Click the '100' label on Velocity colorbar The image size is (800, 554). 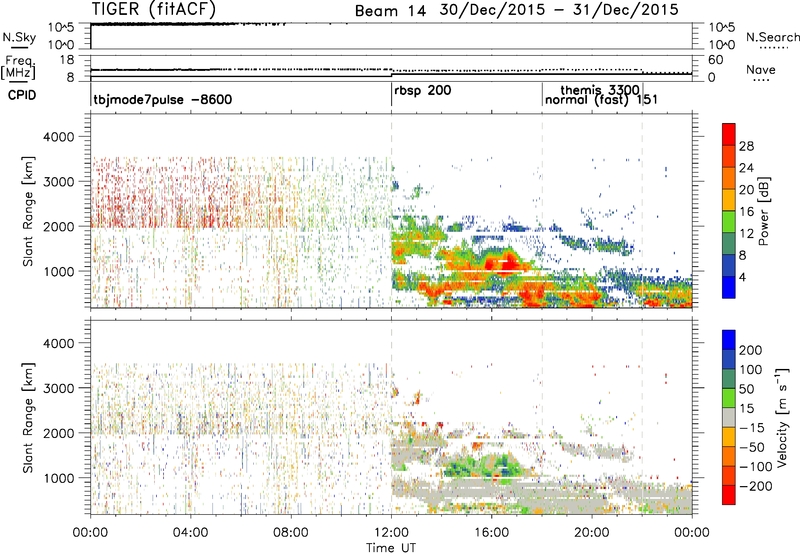coord(751,370)
